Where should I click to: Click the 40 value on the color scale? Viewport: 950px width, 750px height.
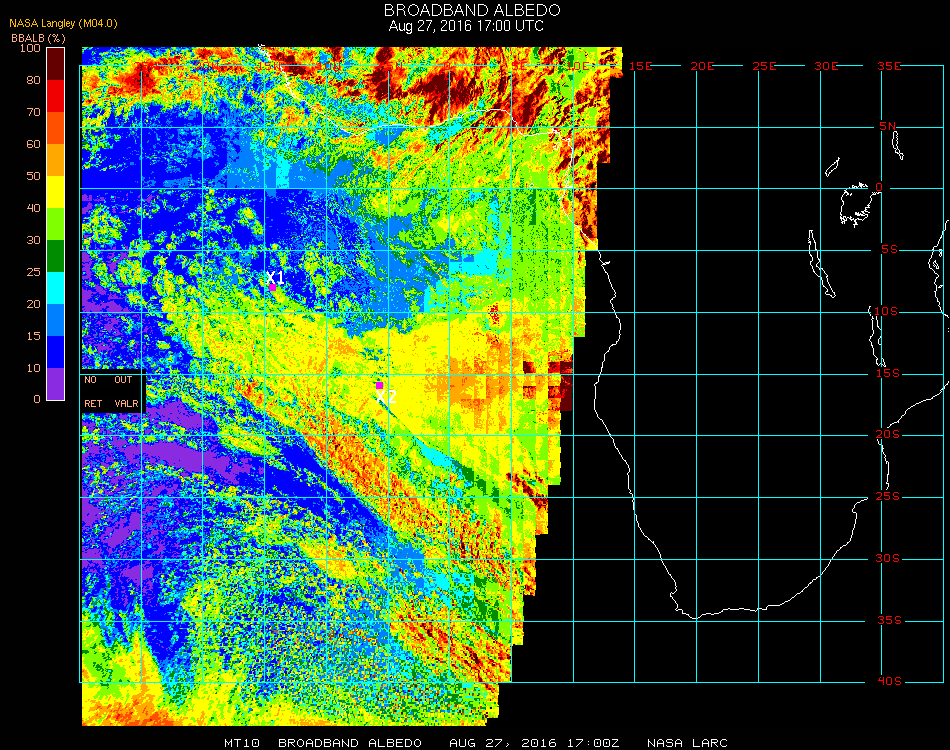33,208
